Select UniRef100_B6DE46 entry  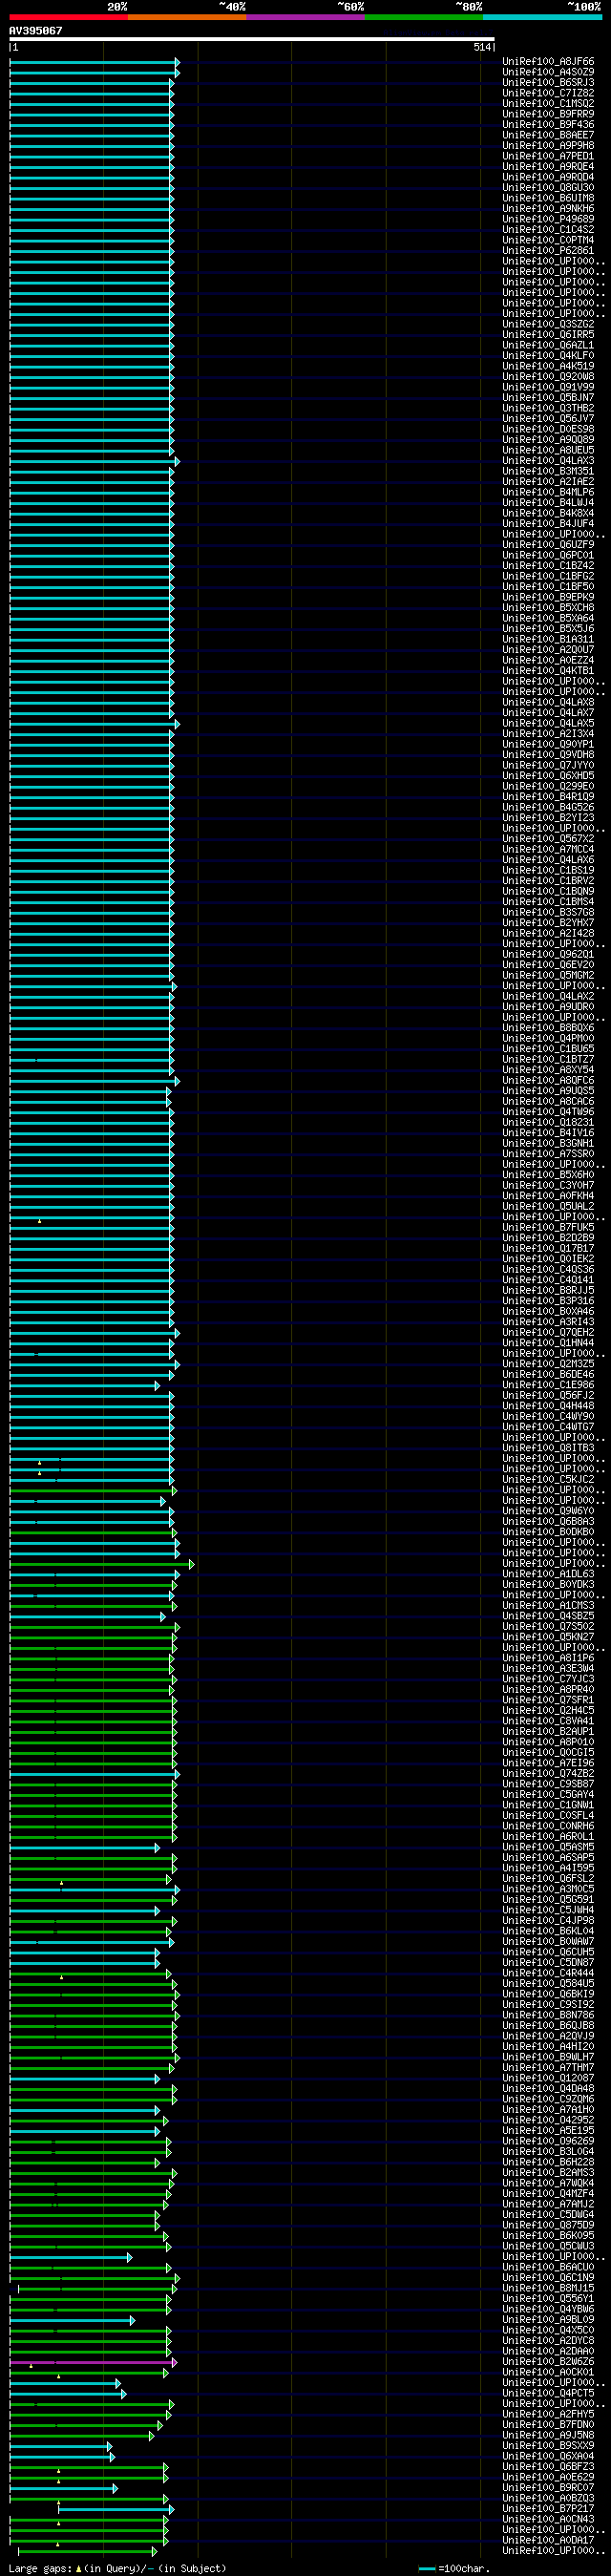(x=548, y=1374)
